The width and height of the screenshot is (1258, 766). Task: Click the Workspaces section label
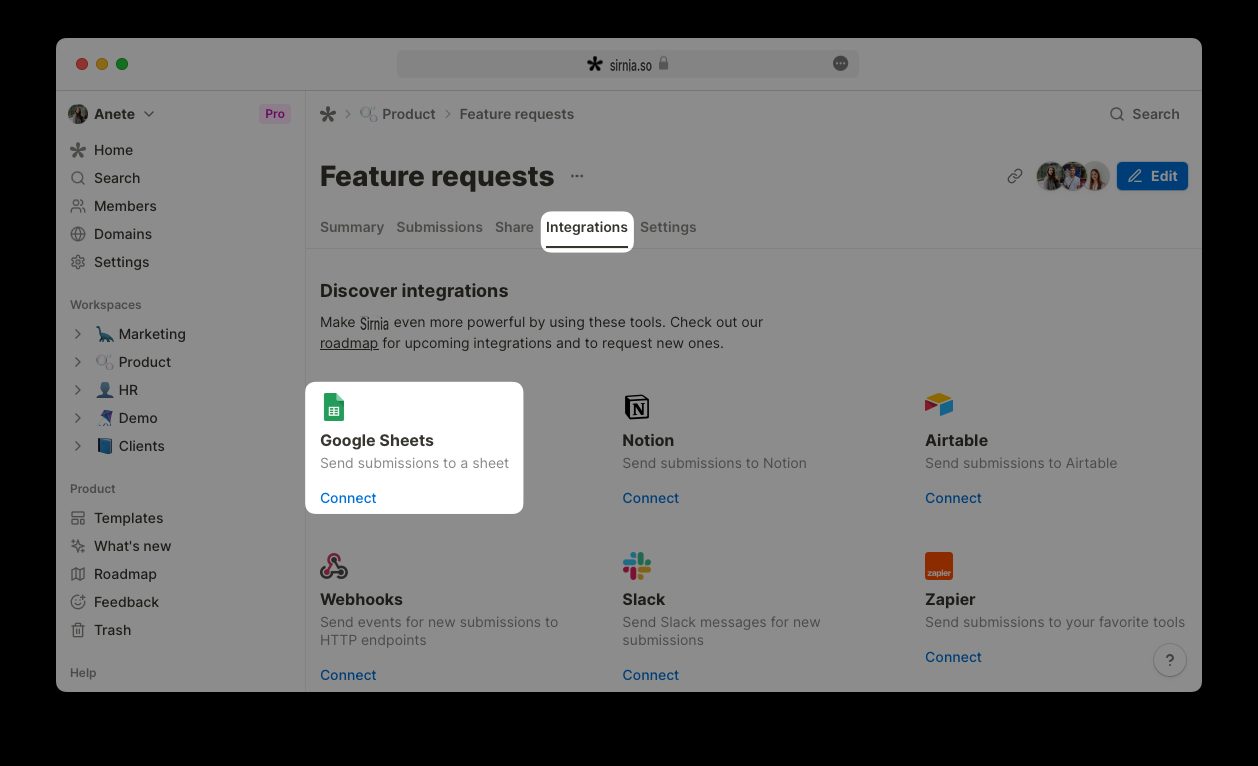click(x=105, y=305)
